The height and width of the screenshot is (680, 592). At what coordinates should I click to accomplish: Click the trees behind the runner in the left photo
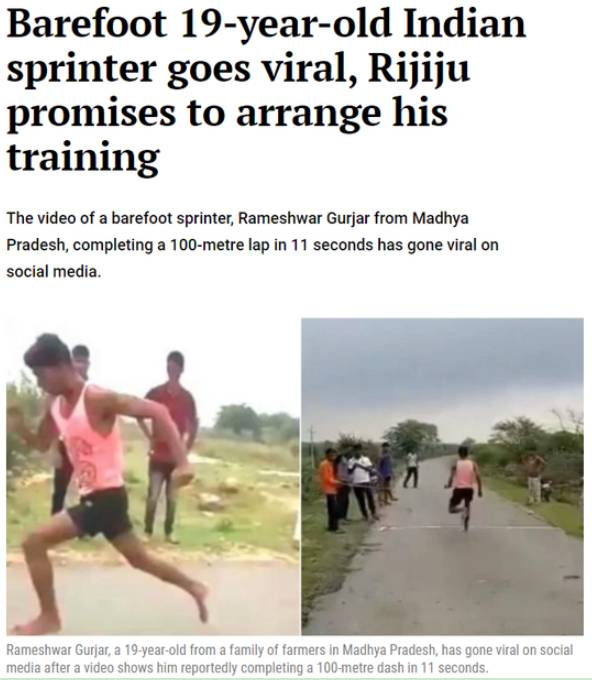click(x=256, y=422)
